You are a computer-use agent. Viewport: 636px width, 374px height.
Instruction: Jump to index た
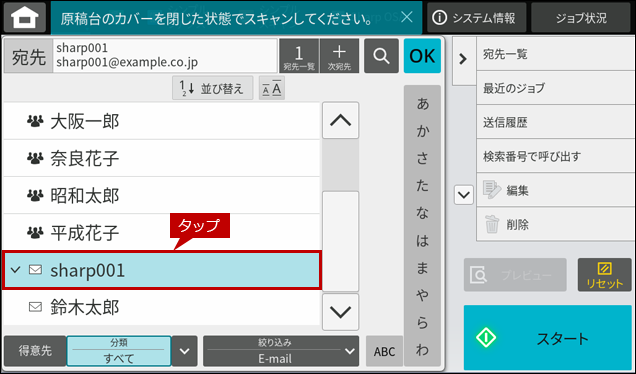[422, 185]
